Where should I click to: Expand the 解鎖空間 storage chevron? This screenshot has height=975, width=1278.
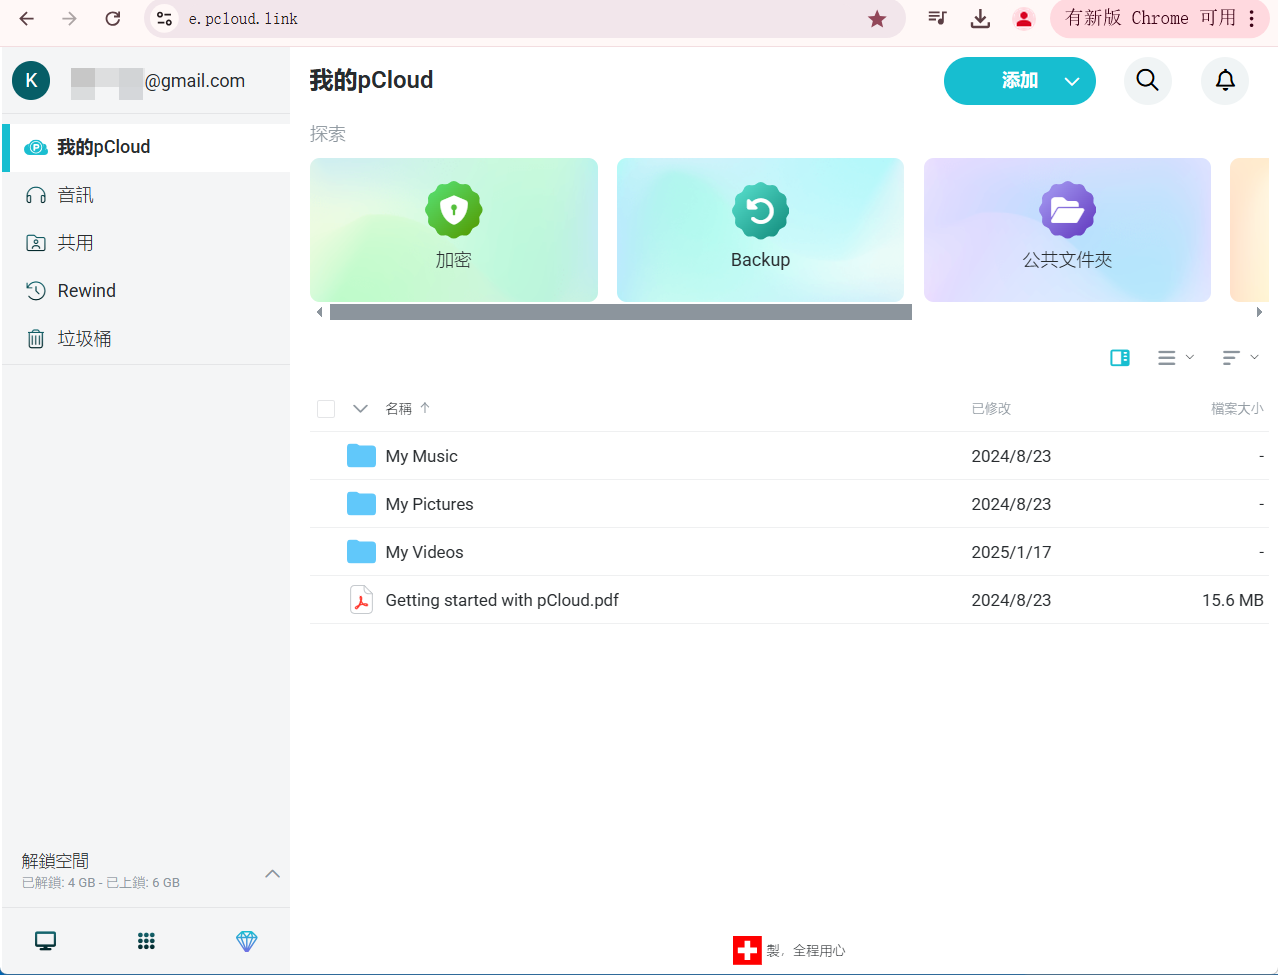click(272, 873)
